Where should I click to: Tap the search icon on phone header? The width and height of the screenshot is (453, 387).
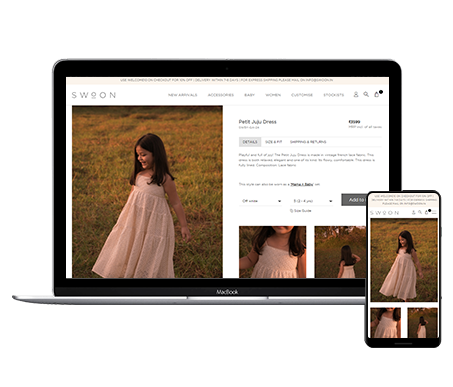click(420, 212)
